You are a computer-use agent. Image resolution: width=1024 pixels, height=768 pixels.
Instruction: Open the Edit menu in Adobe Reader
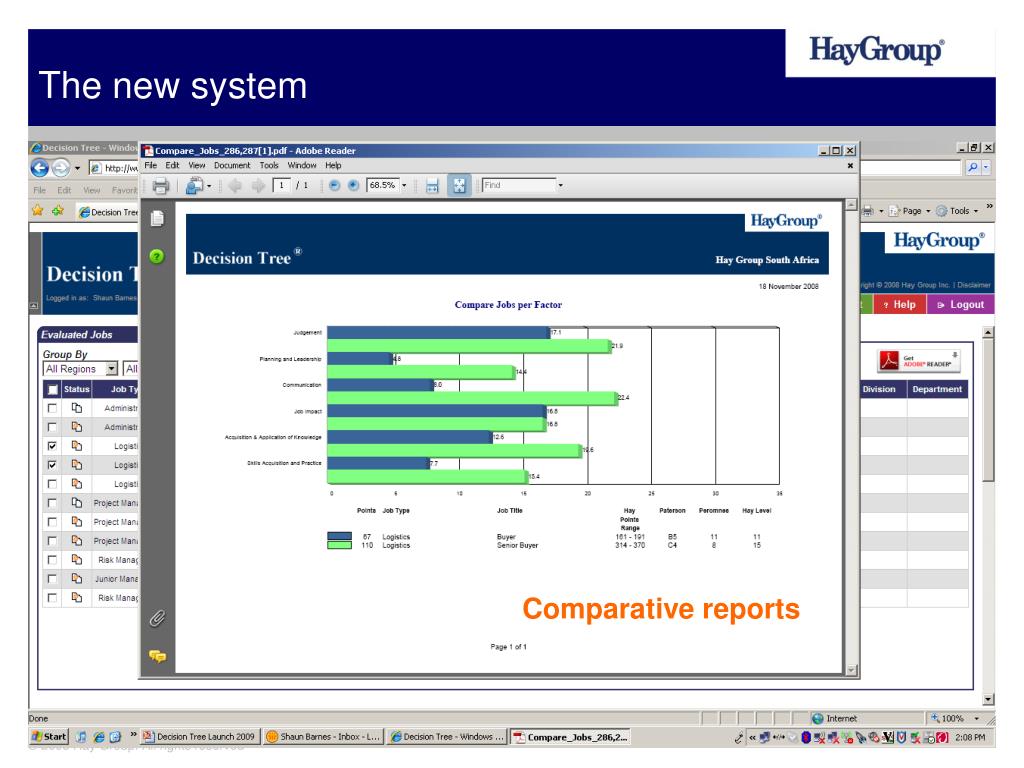pos(172,166)
